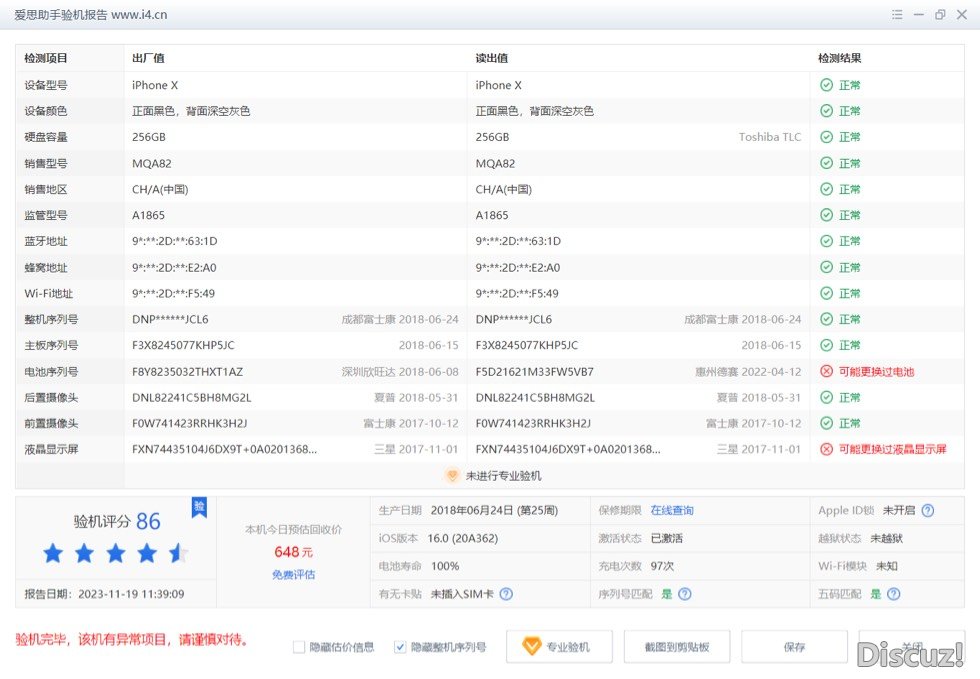980x679 pixels.
Task: Click the score value 86
Action: point(148,521)
